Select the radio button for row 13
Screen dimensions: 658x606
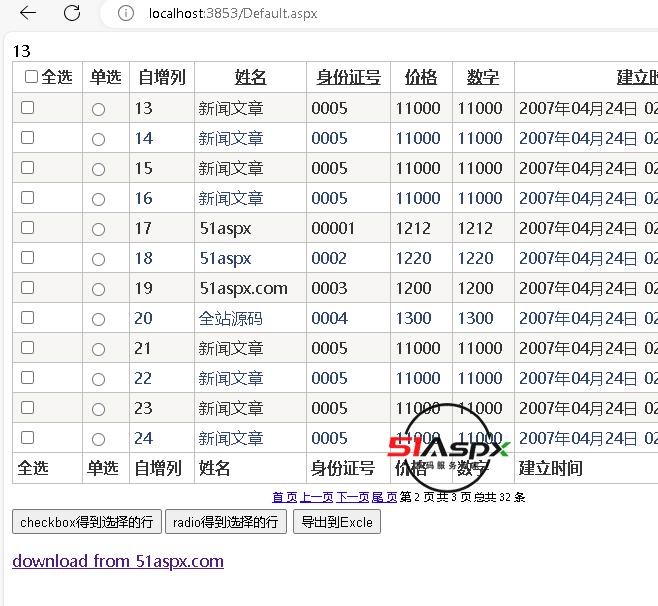(x=98, y=110)
